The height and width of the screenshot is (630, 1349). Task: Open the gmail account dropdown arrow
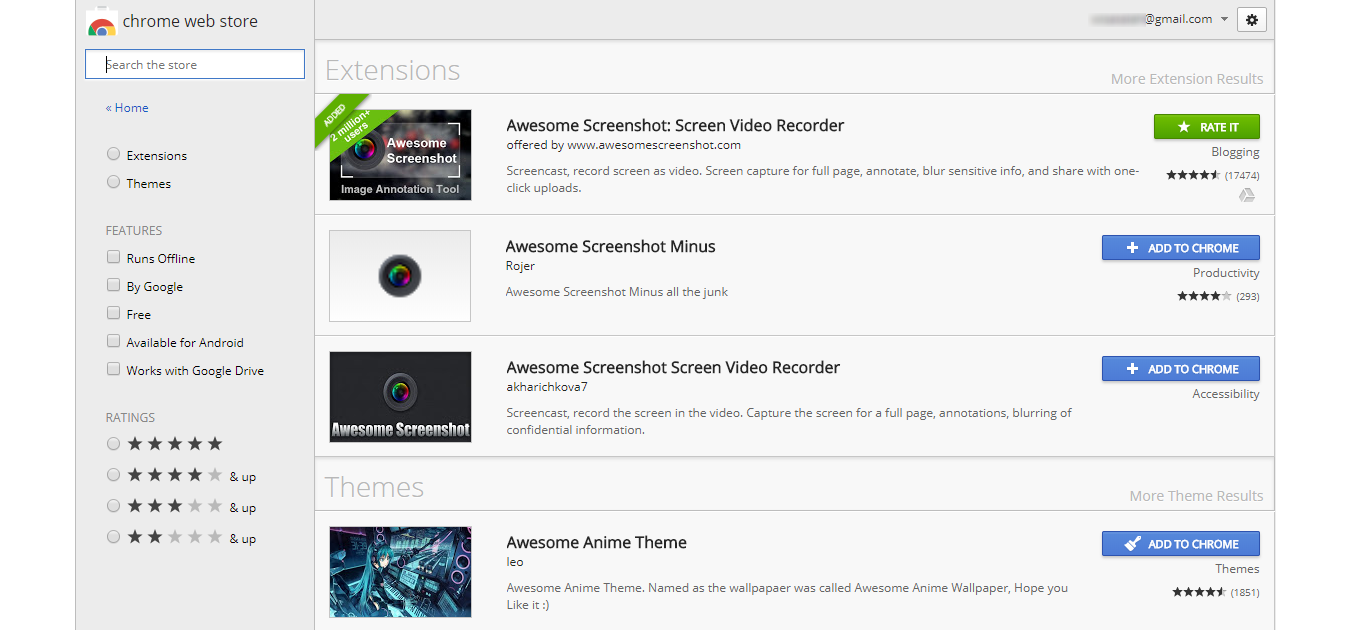click(1224, 20)
